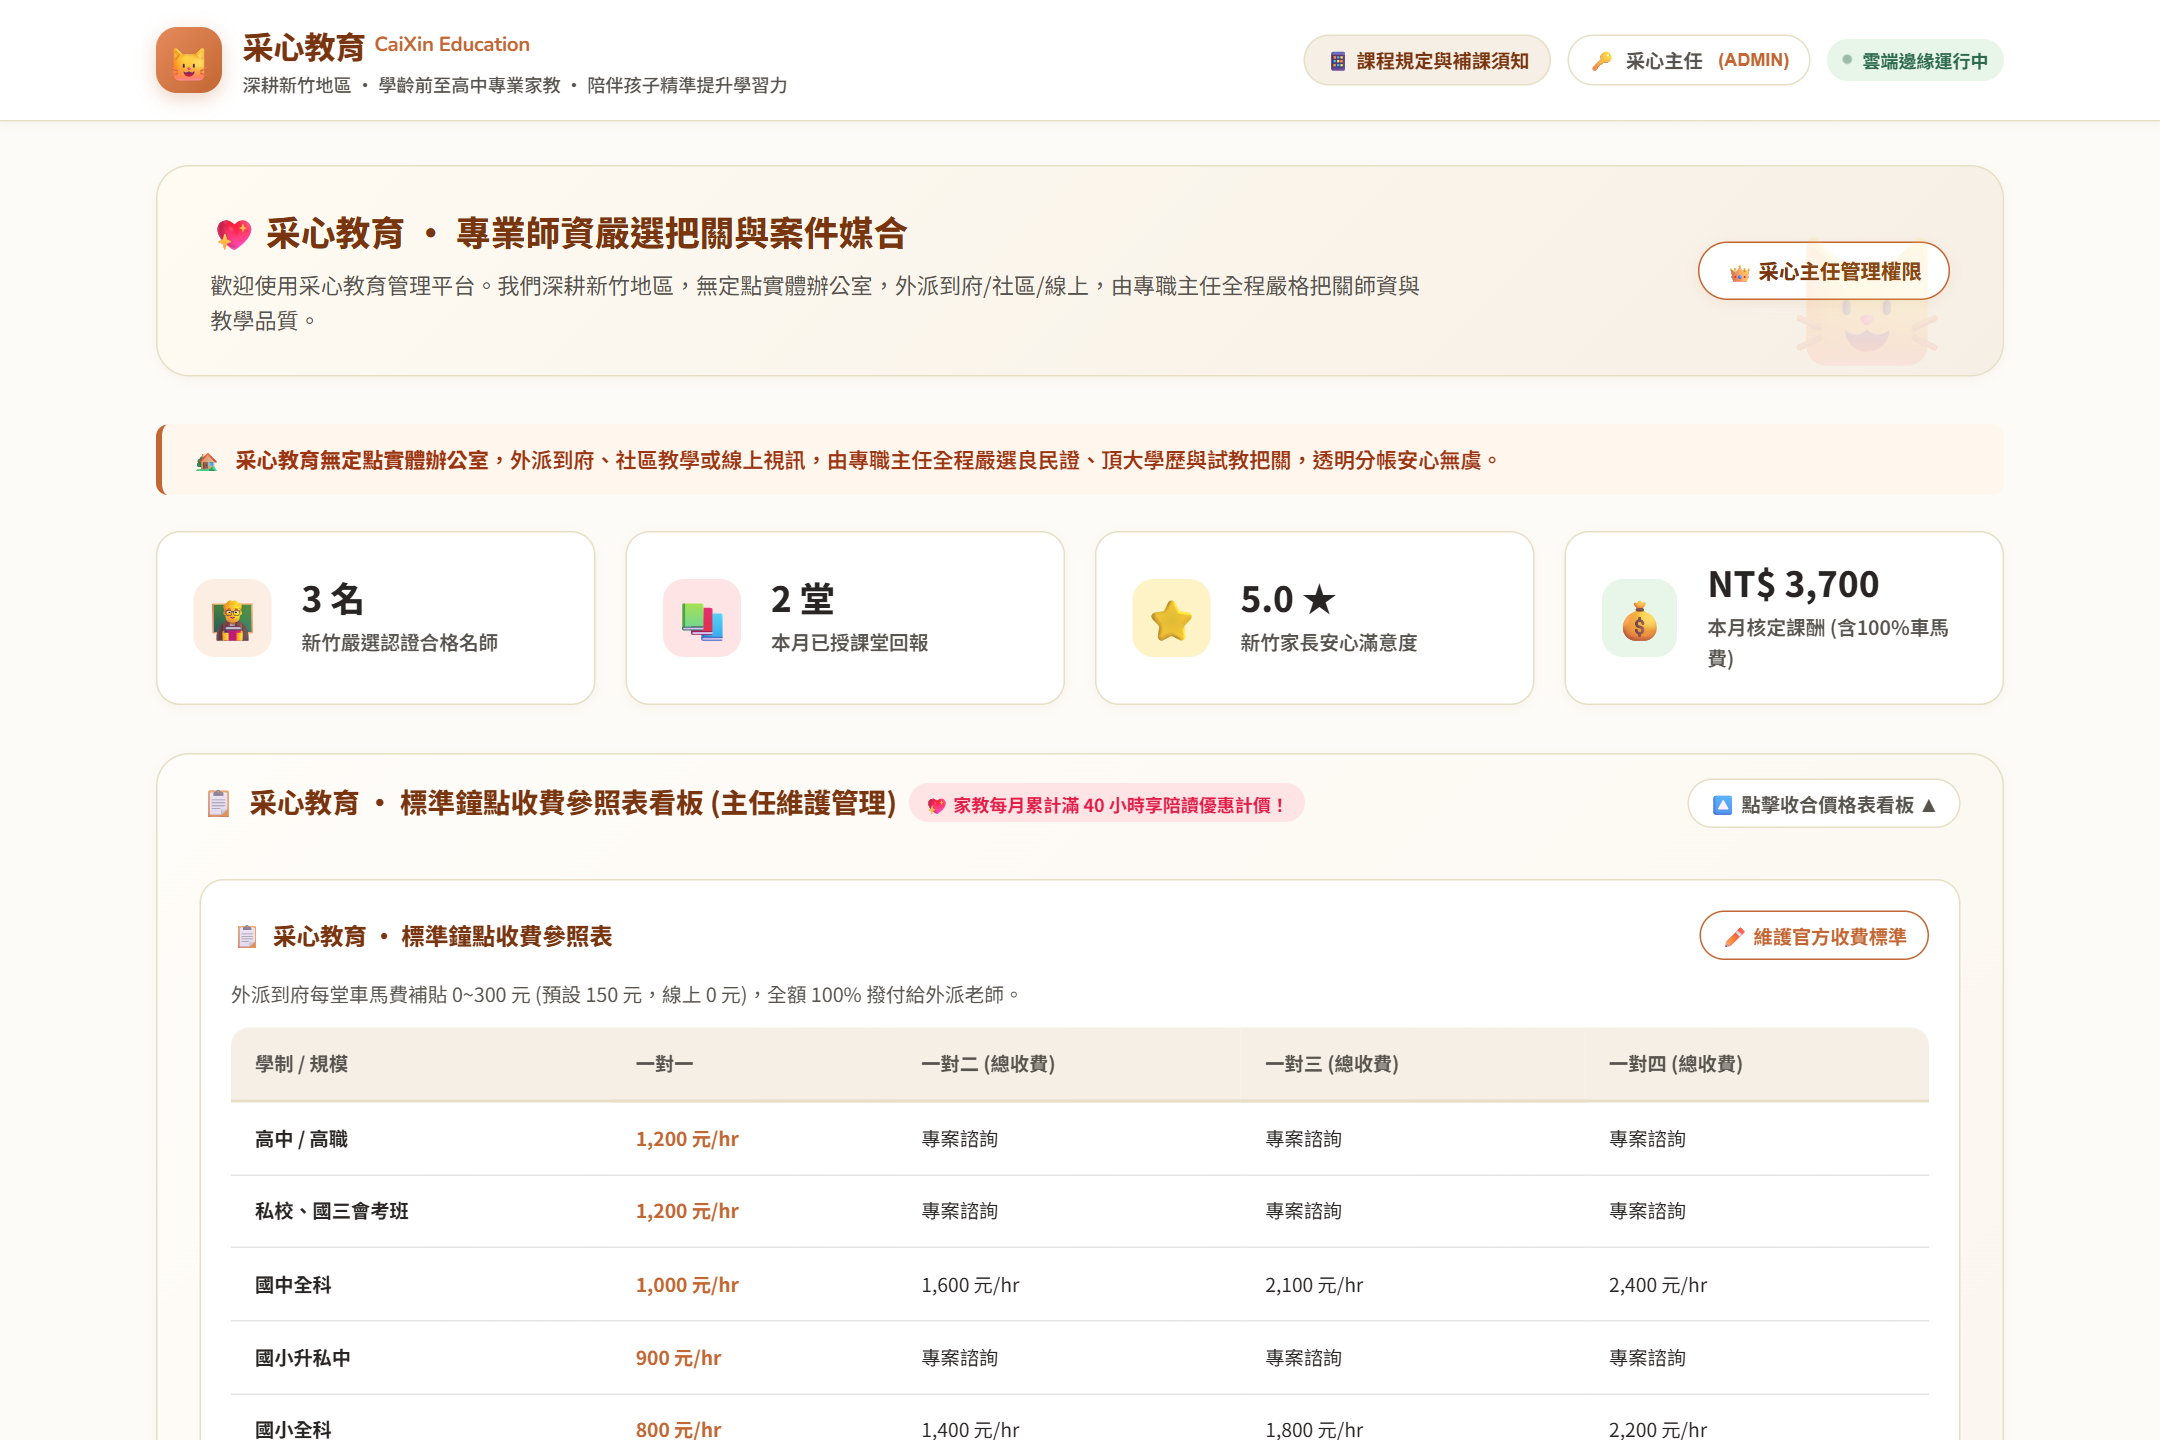Click 國中全科 row's 1,000 元/hr price
Viewport: 2160px width, 1440px height.
[688, 1285]
